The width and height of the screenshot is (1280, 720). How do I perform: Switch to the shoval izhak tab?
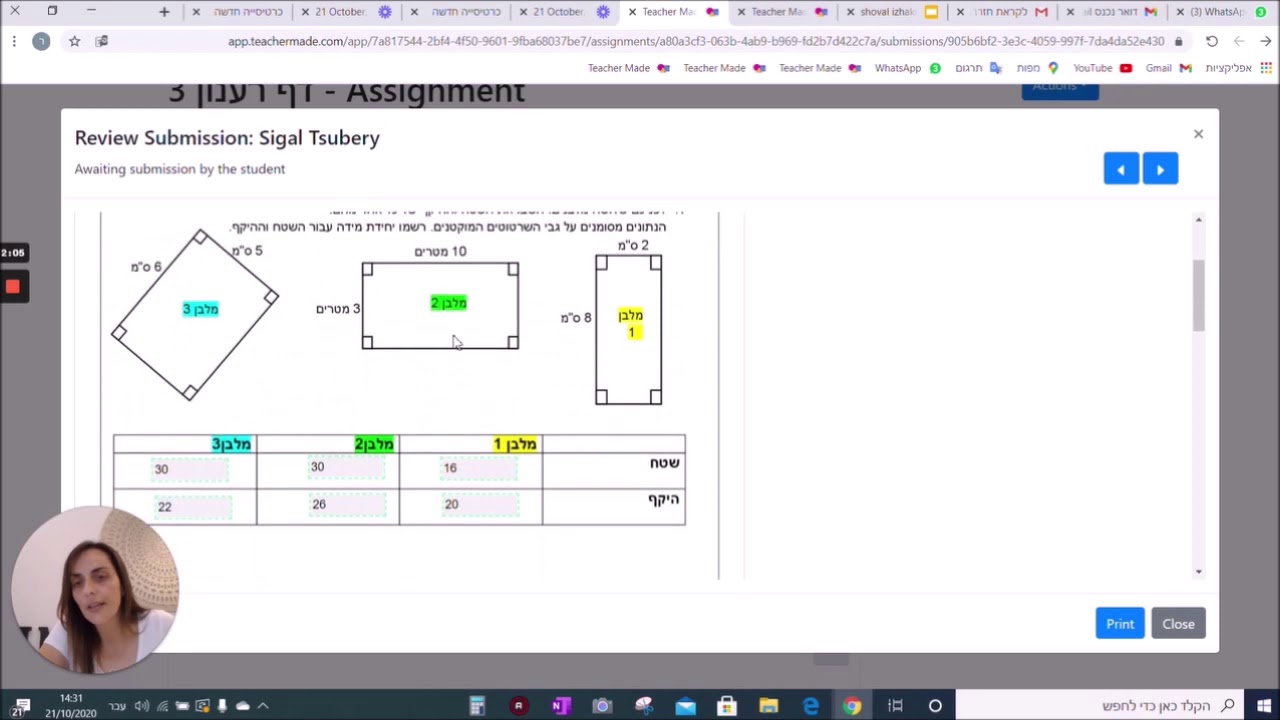(x=892, y=12)
